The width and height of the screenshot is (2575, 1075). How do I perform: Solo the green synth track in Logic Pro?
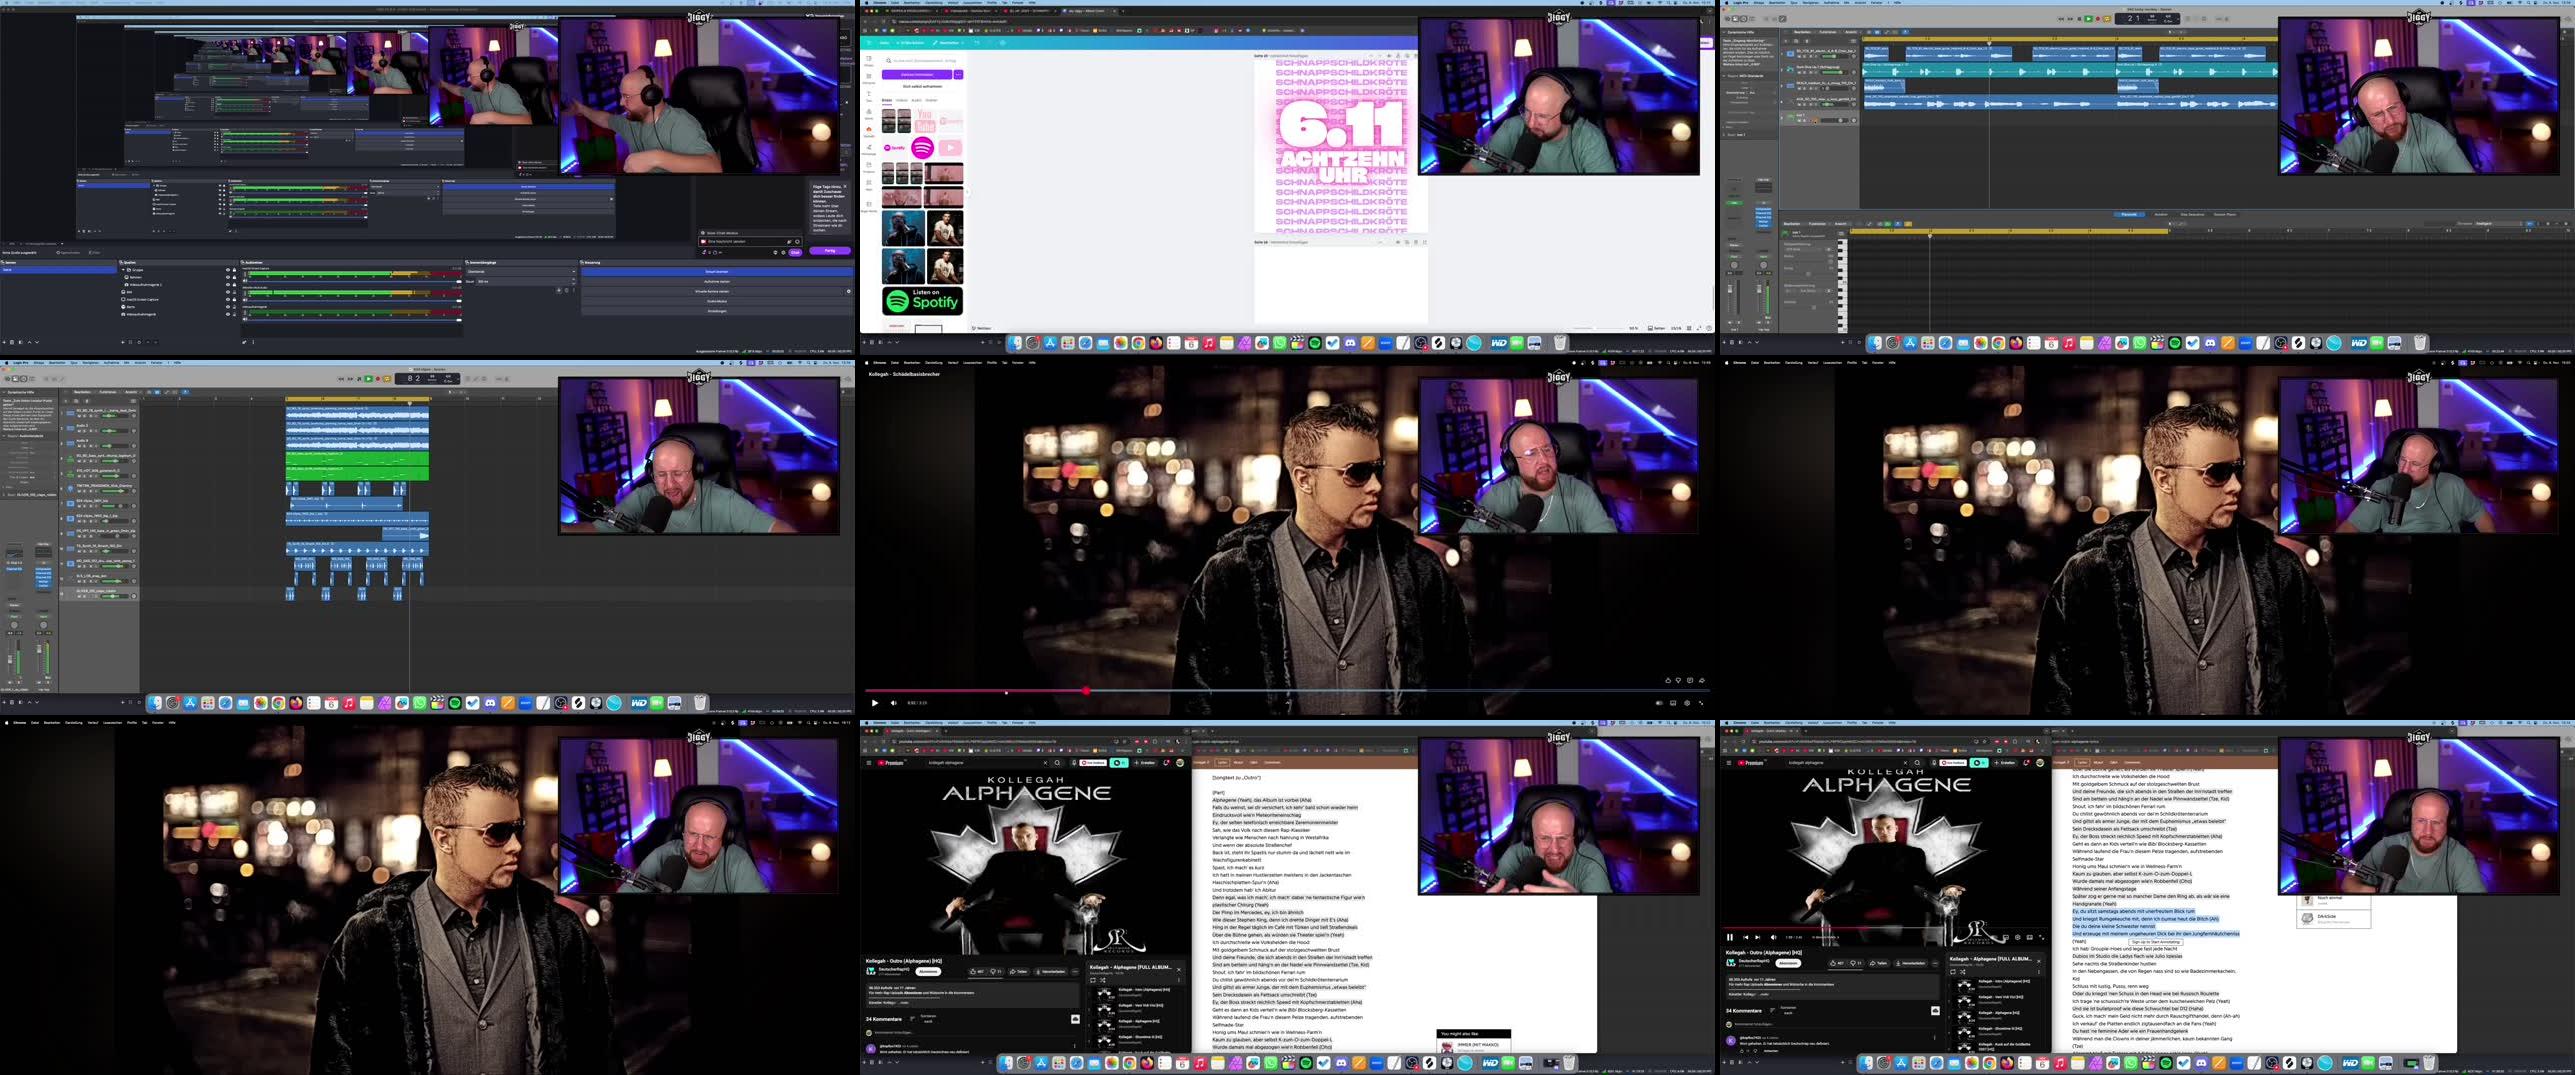tap(85, 461)
